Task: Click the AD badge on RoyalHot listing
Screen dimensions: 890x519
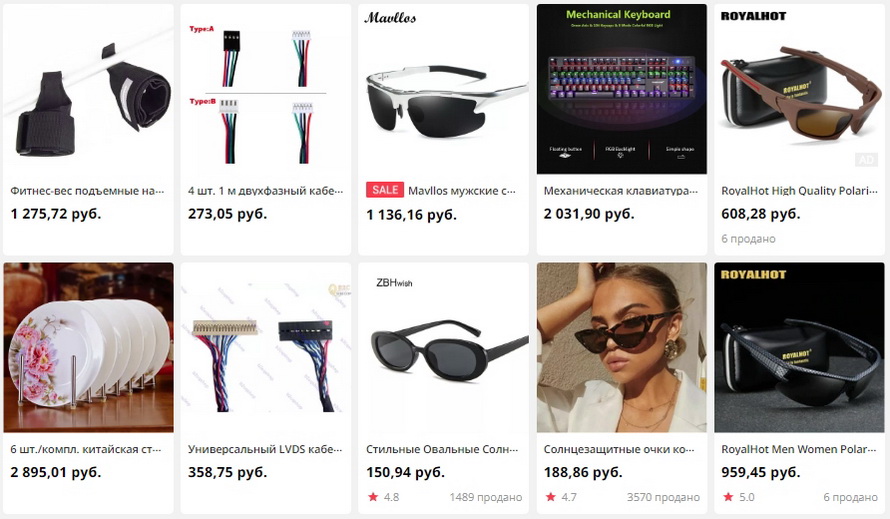Action: (x=866, y=160)
